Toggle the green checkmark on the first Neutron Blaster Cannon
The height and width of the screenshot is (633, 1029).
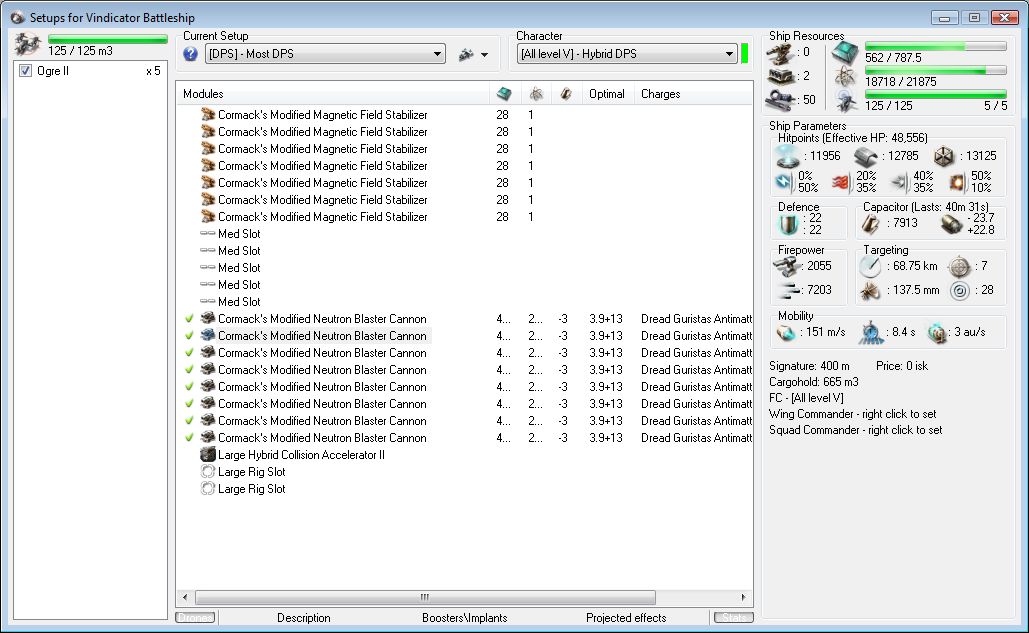(190, 319)
